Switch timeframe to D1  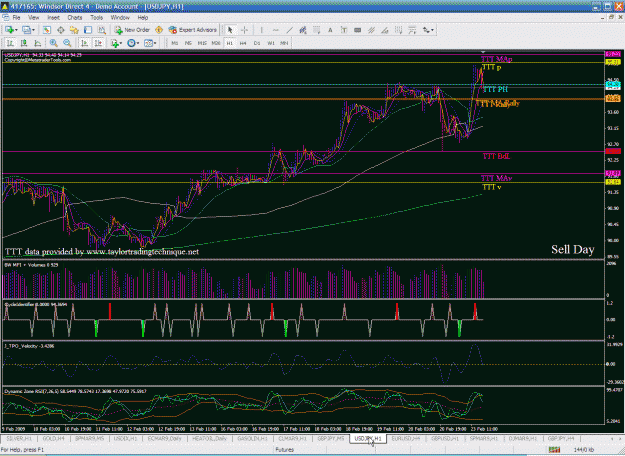257,43
